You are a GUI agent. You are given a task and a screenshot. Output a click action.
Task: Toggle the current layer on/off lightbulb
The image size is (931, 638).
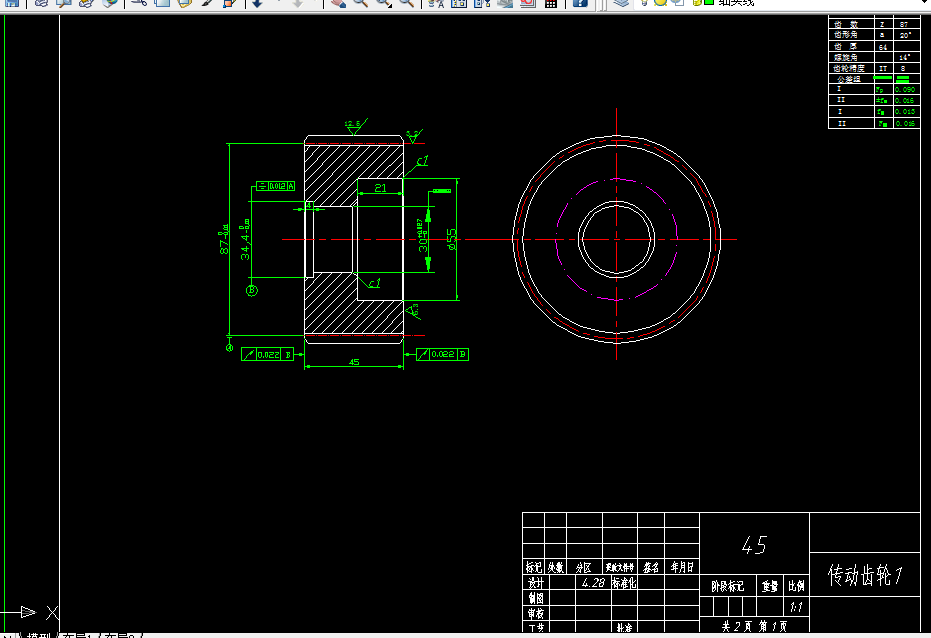click(645, 2)
